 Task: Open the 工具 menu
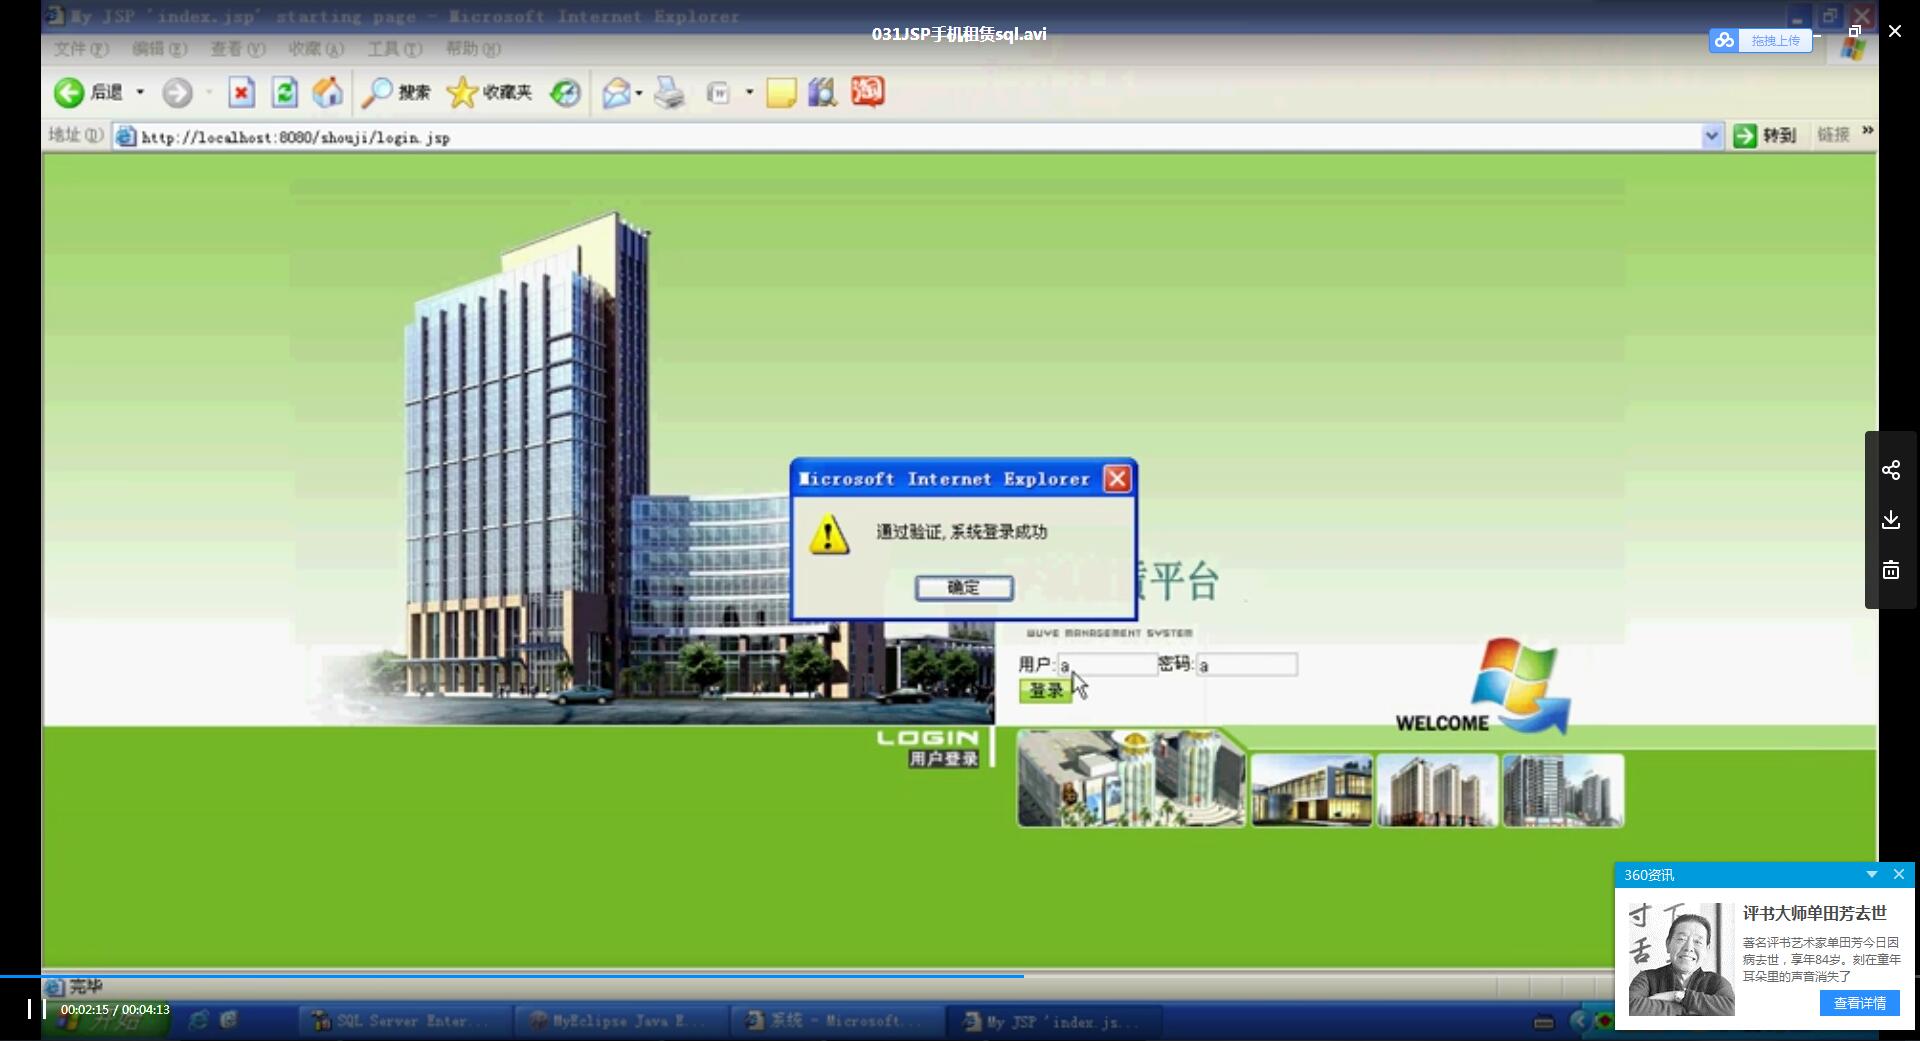(x=395, y=49)
